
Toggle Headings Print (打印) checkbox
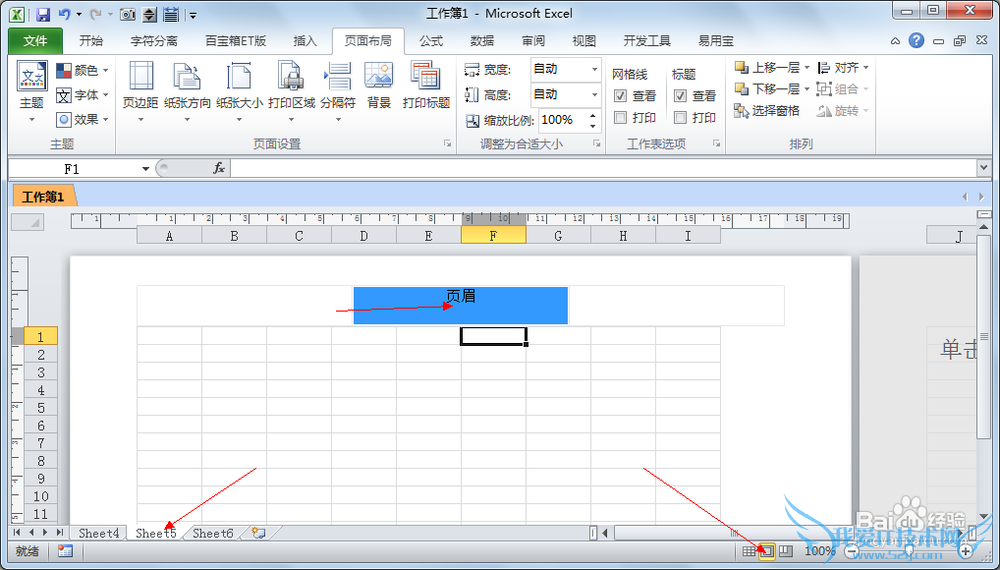coord(680,117)
